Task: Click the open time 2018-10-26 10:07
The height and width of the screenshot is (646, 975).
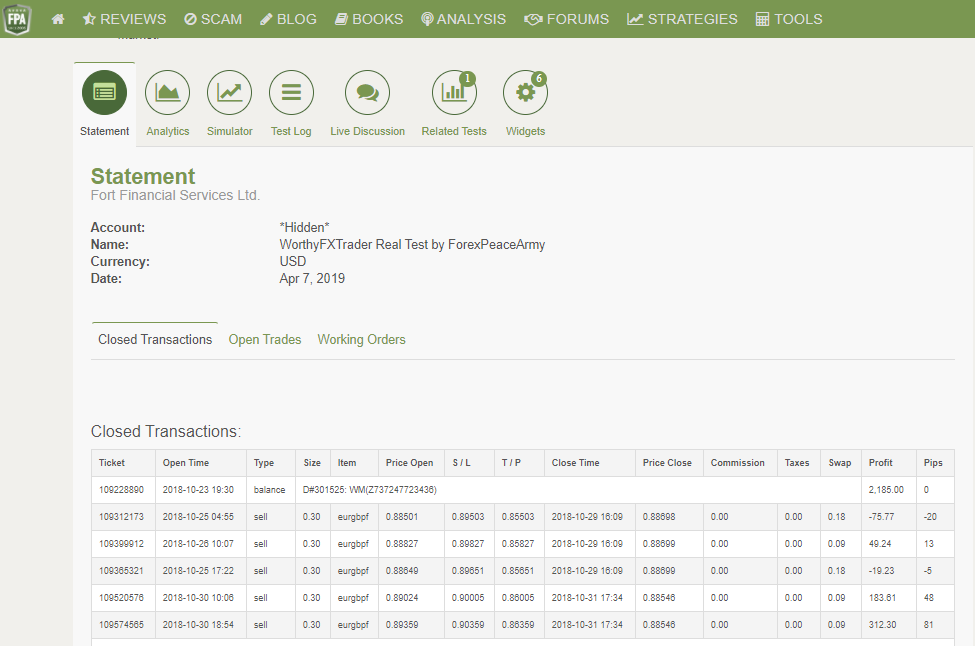Action: 198,543
